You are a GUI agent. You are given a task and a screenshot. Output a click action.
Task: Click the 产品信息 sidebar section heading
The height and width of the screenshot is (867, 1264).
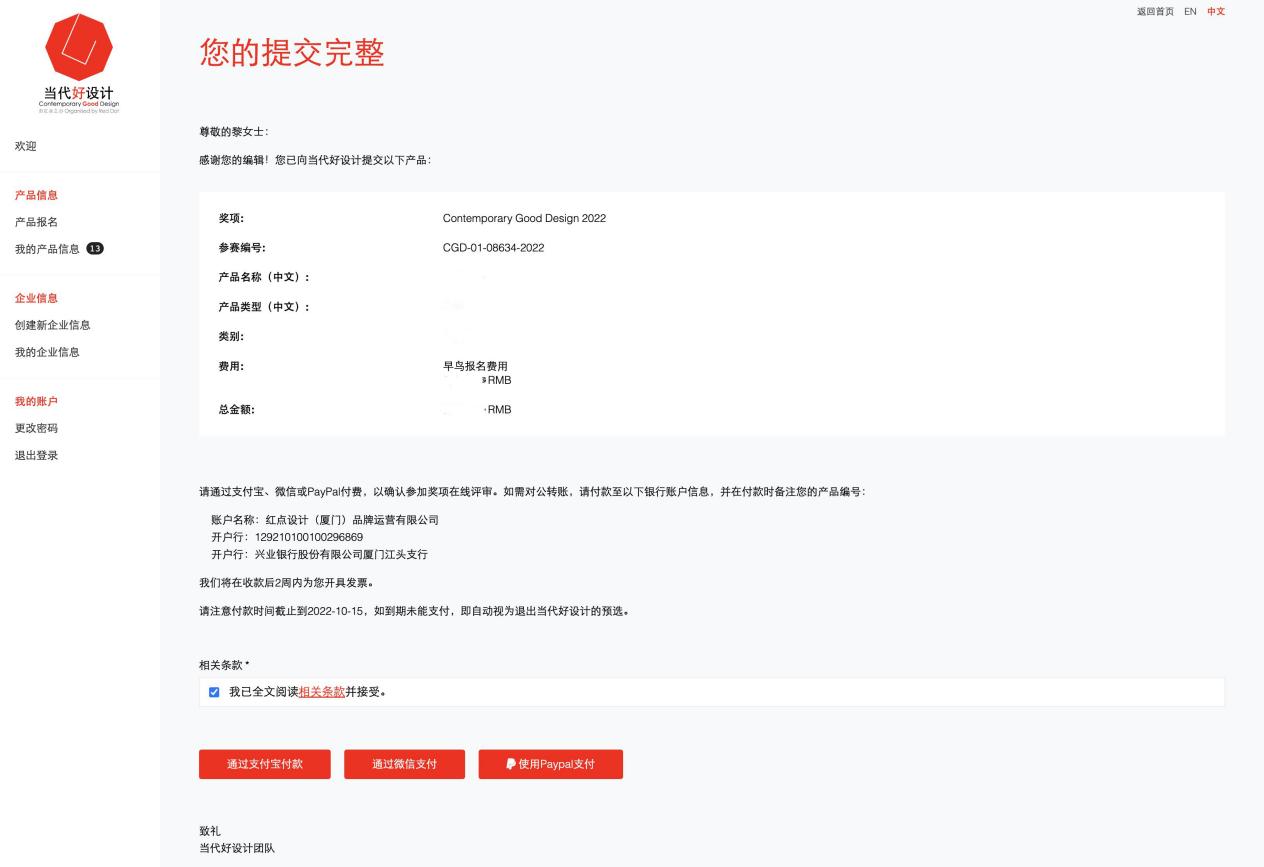[36, 195]
